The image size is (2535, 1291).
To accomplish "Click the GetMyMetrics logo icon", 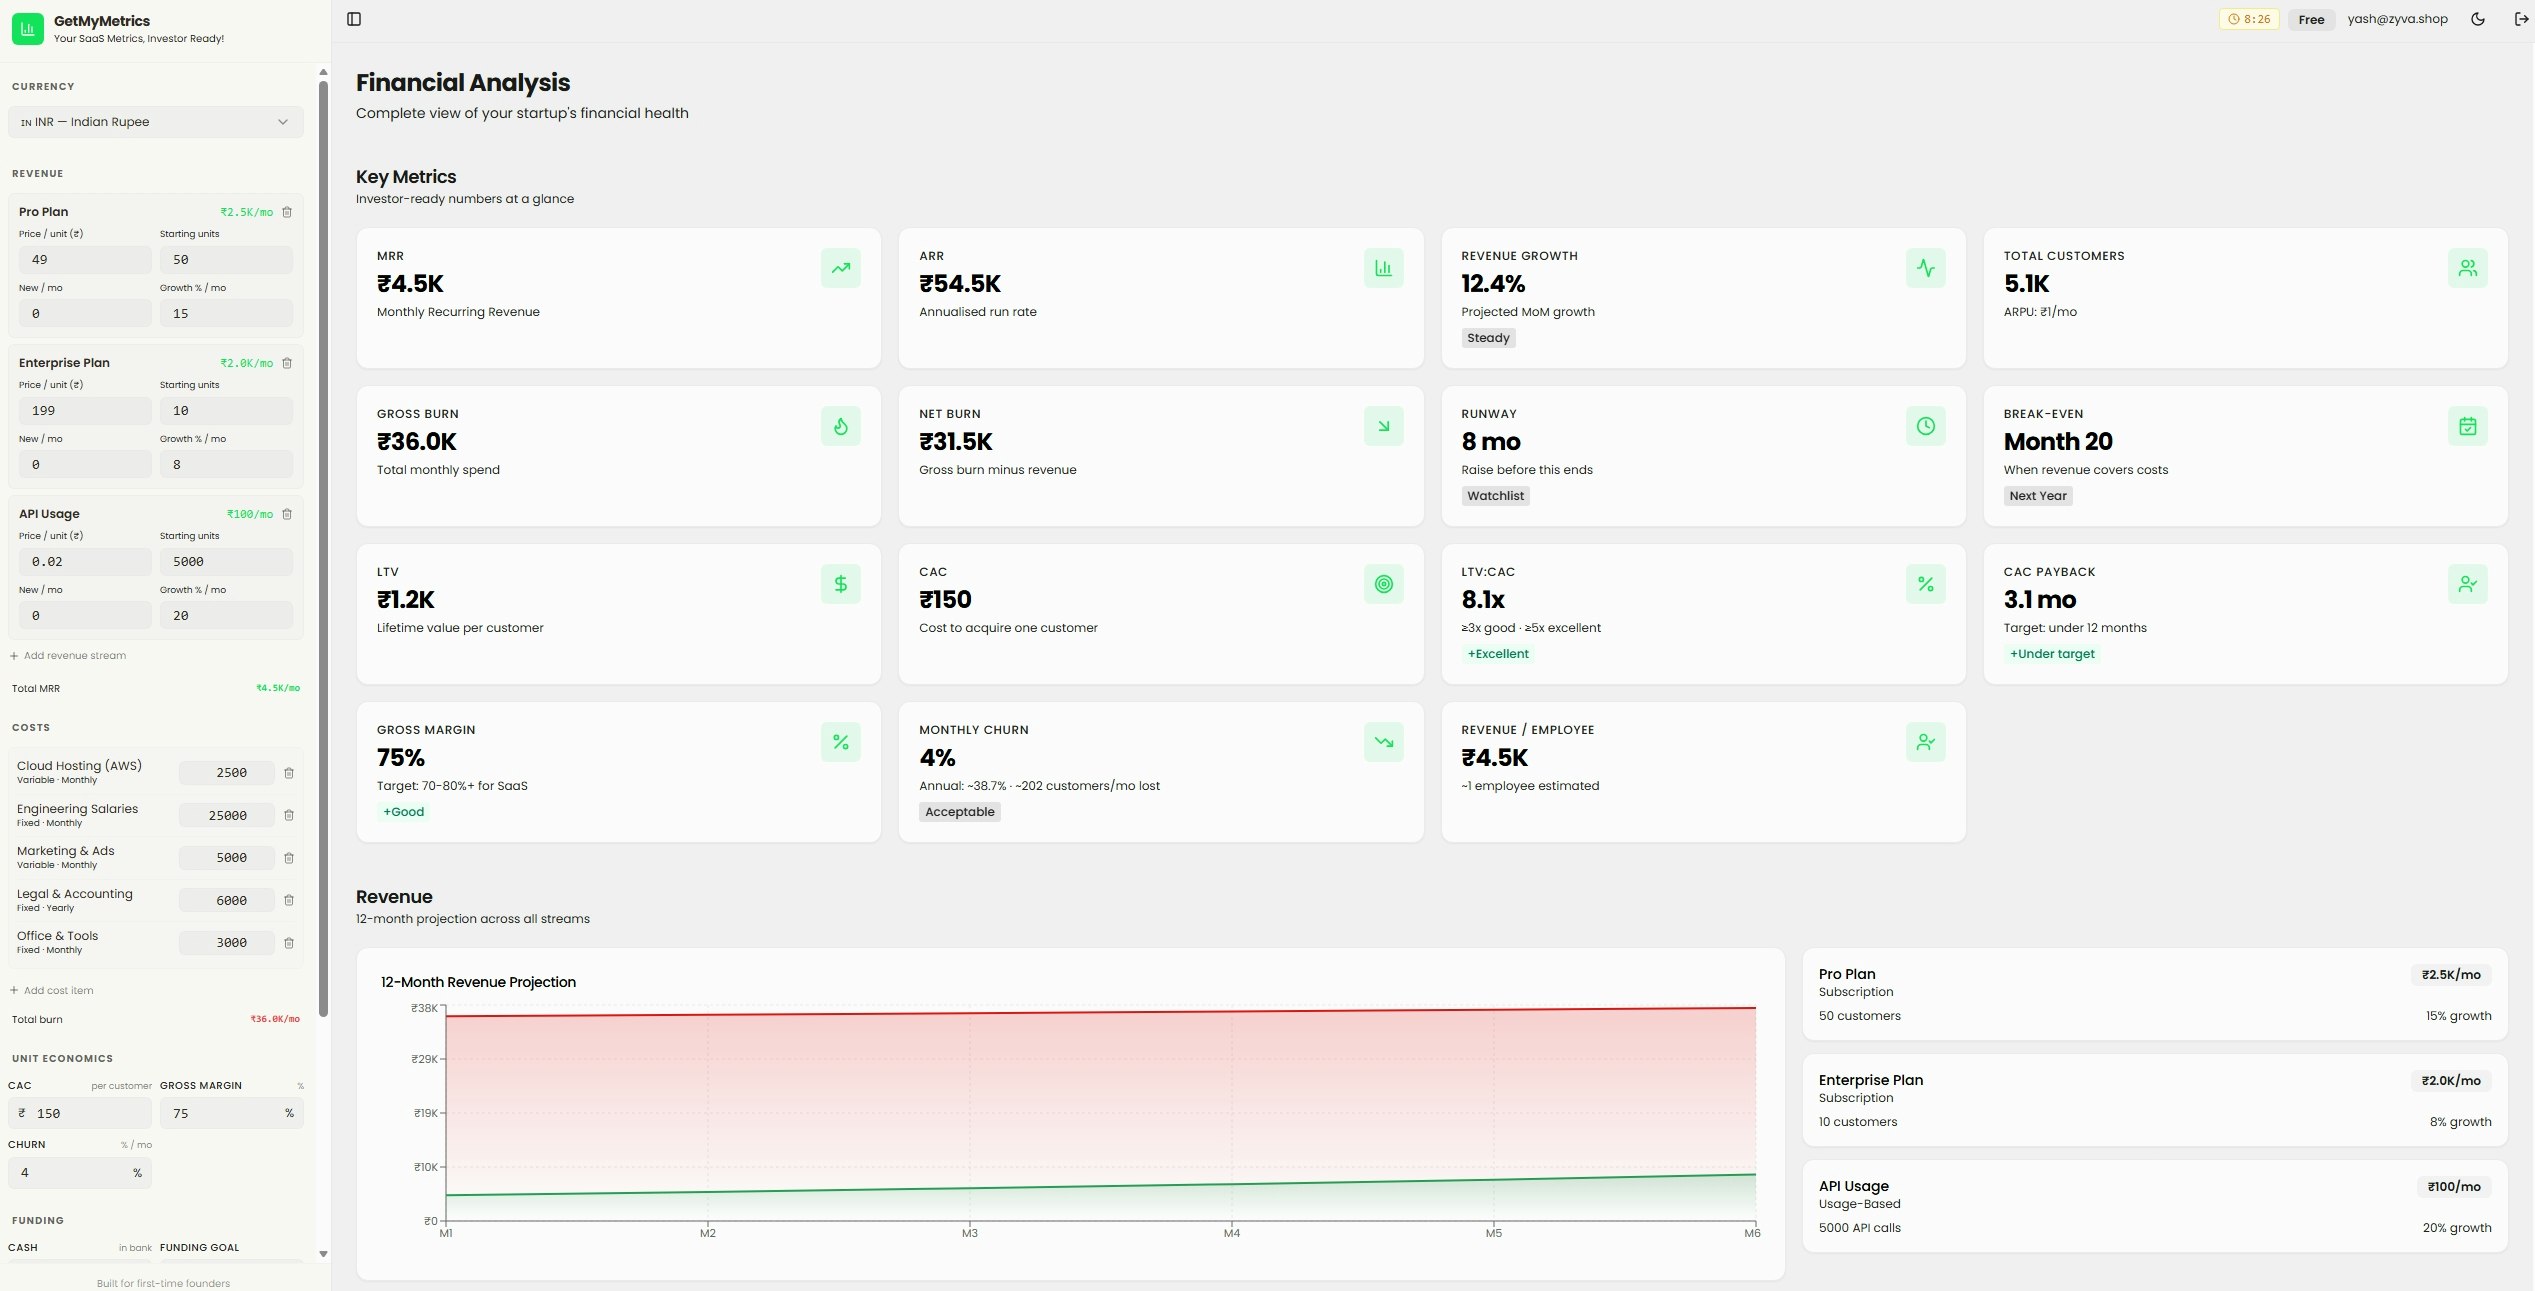I will pyautogui.click(x=28, y=28).
